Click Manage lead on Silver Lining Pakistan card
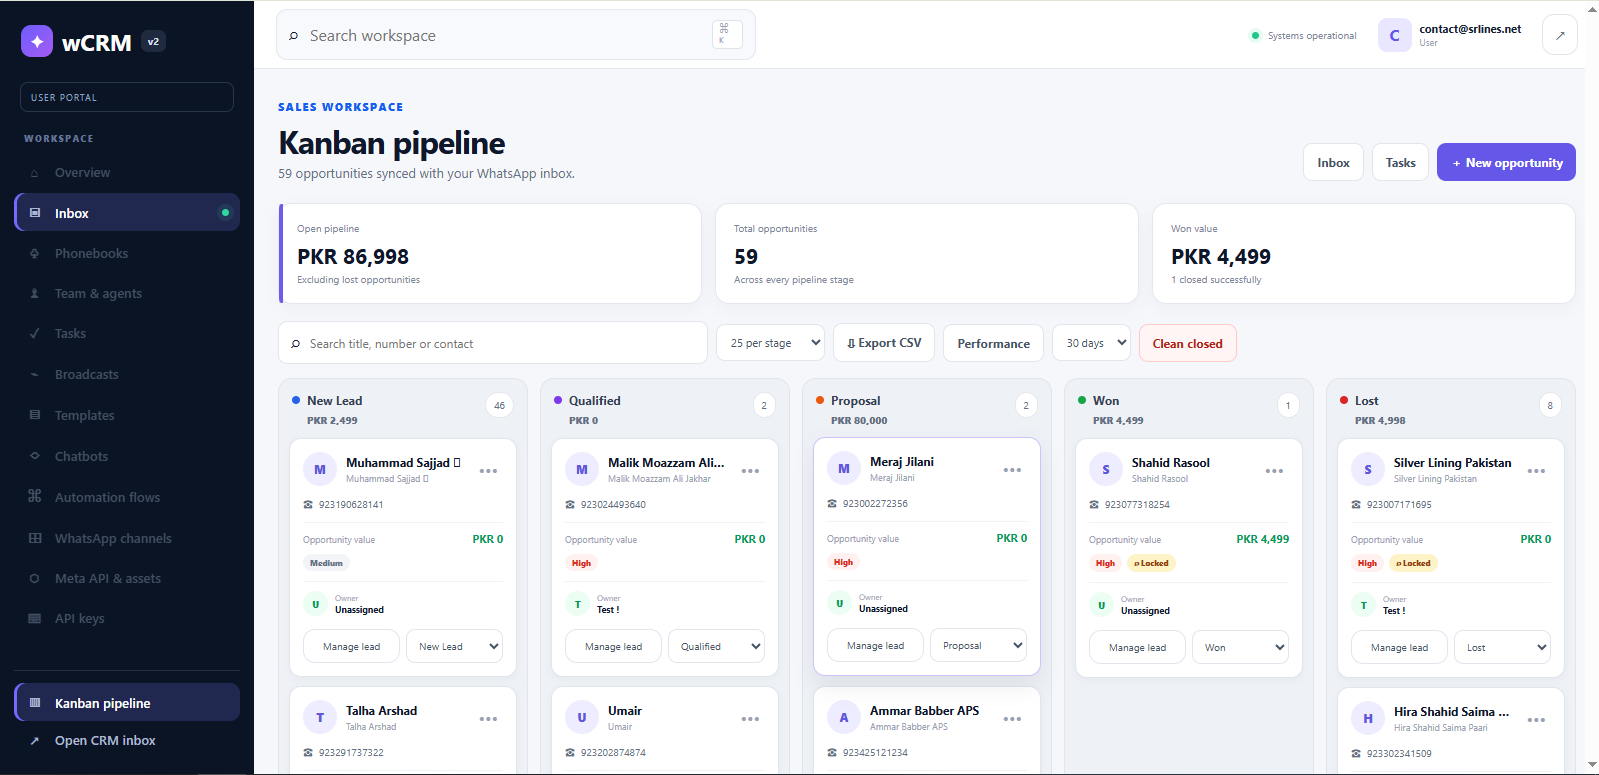1599x775 pixels. coord(1399,647)
